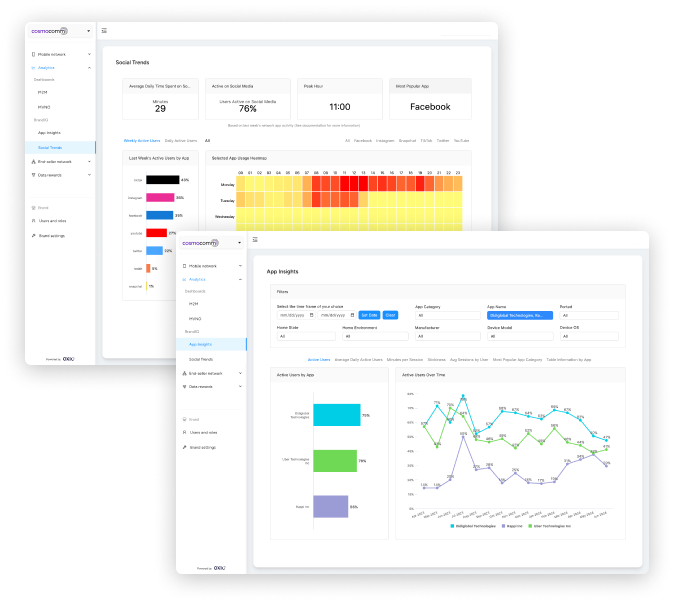This screenshot has width=674, height=604.
Task: Click Brand settings wrench icon, Social Trends window
Action: (34, 236)
